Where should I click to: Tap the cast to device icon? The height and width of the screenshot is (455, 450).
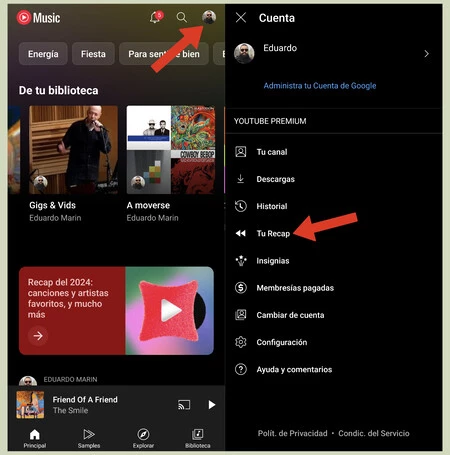184,405
